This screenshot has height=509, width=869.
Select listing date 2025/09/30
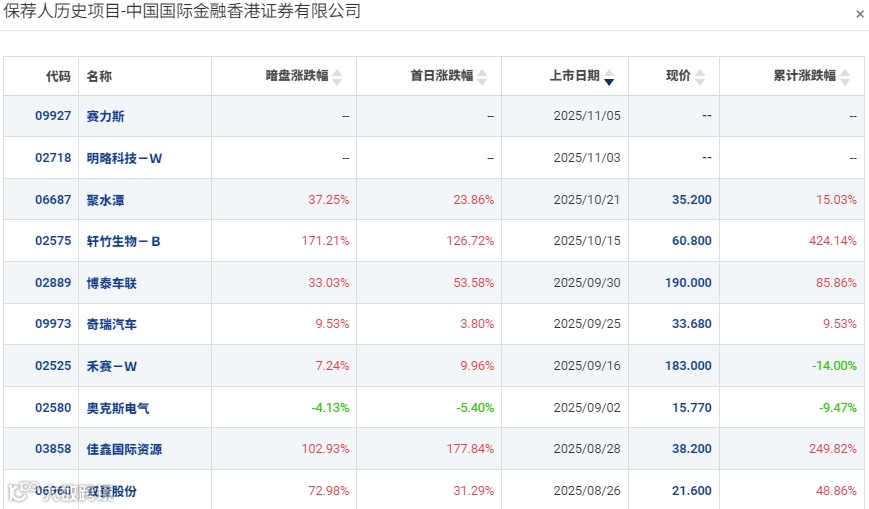coord(587,283)
